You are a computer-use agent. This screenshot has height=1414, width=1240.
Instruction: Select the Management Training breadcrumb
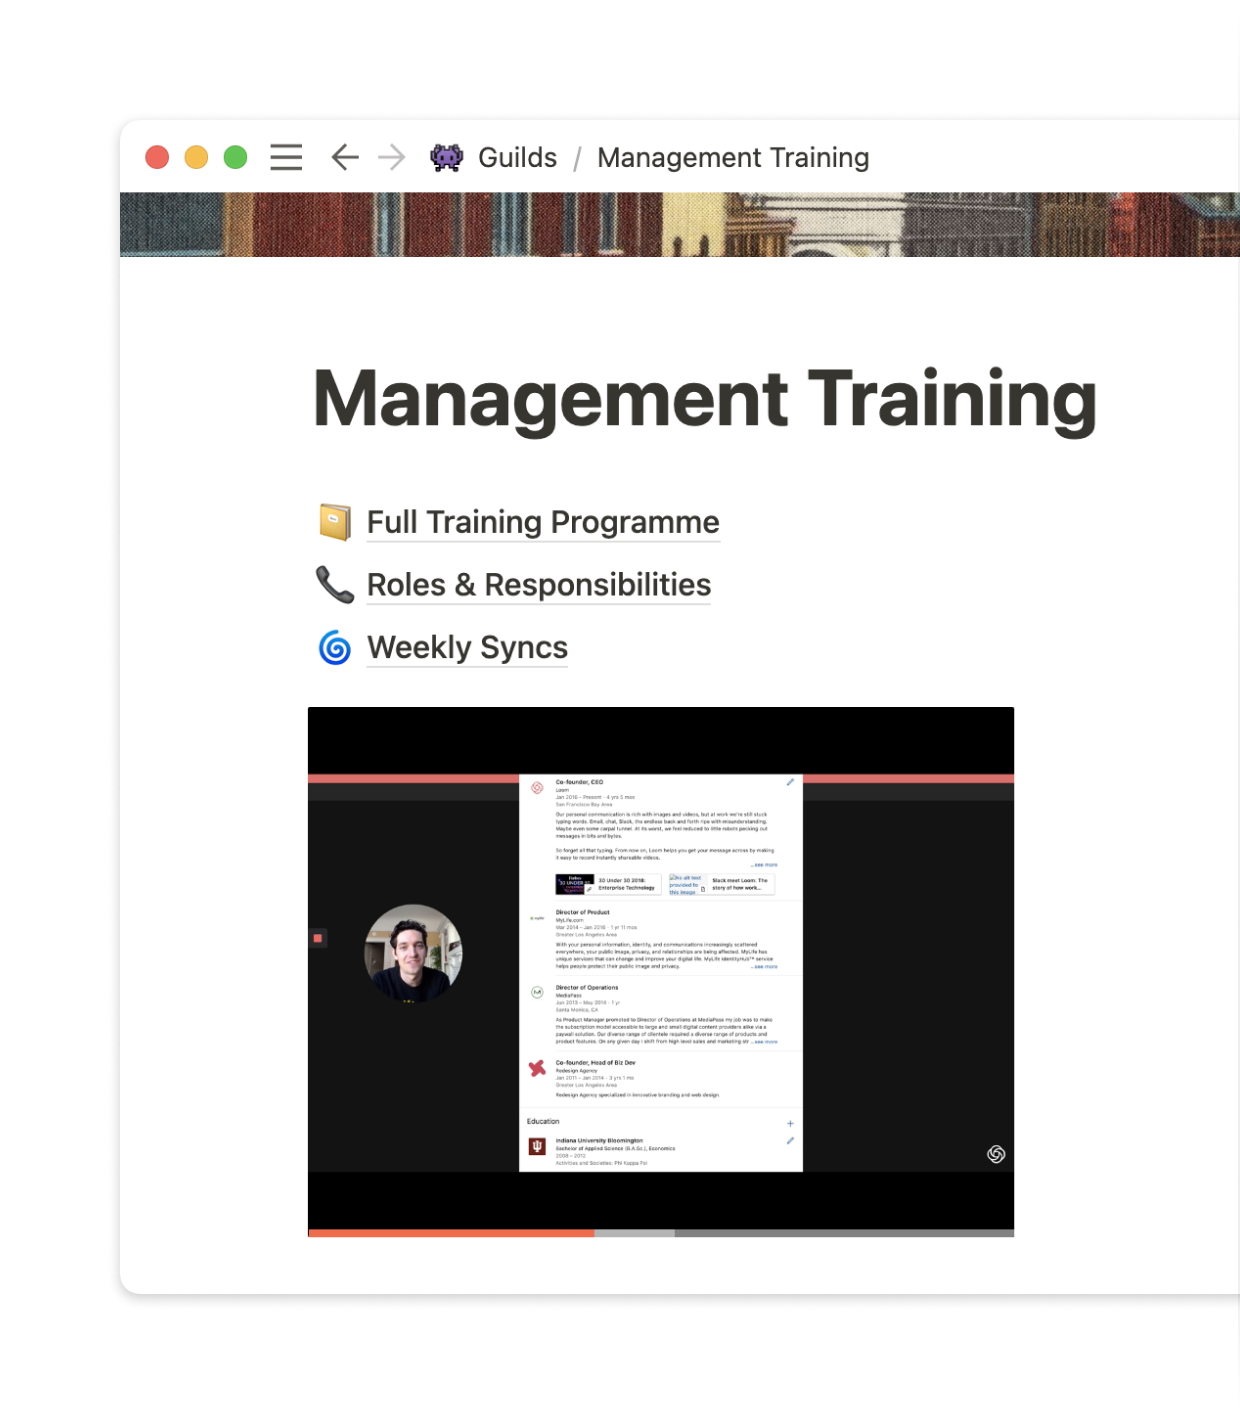tap(733, 158)
